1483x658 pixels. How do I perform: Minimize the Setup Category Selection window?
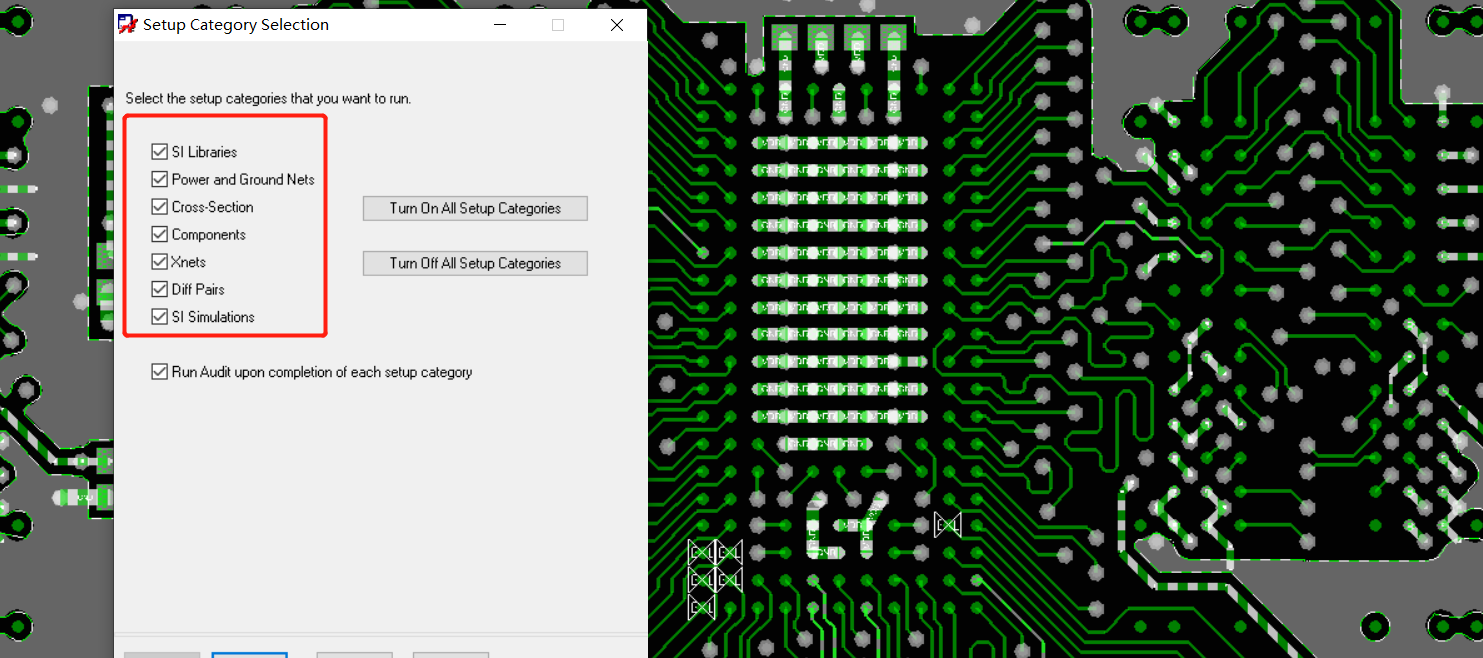[x=499, y=25]
